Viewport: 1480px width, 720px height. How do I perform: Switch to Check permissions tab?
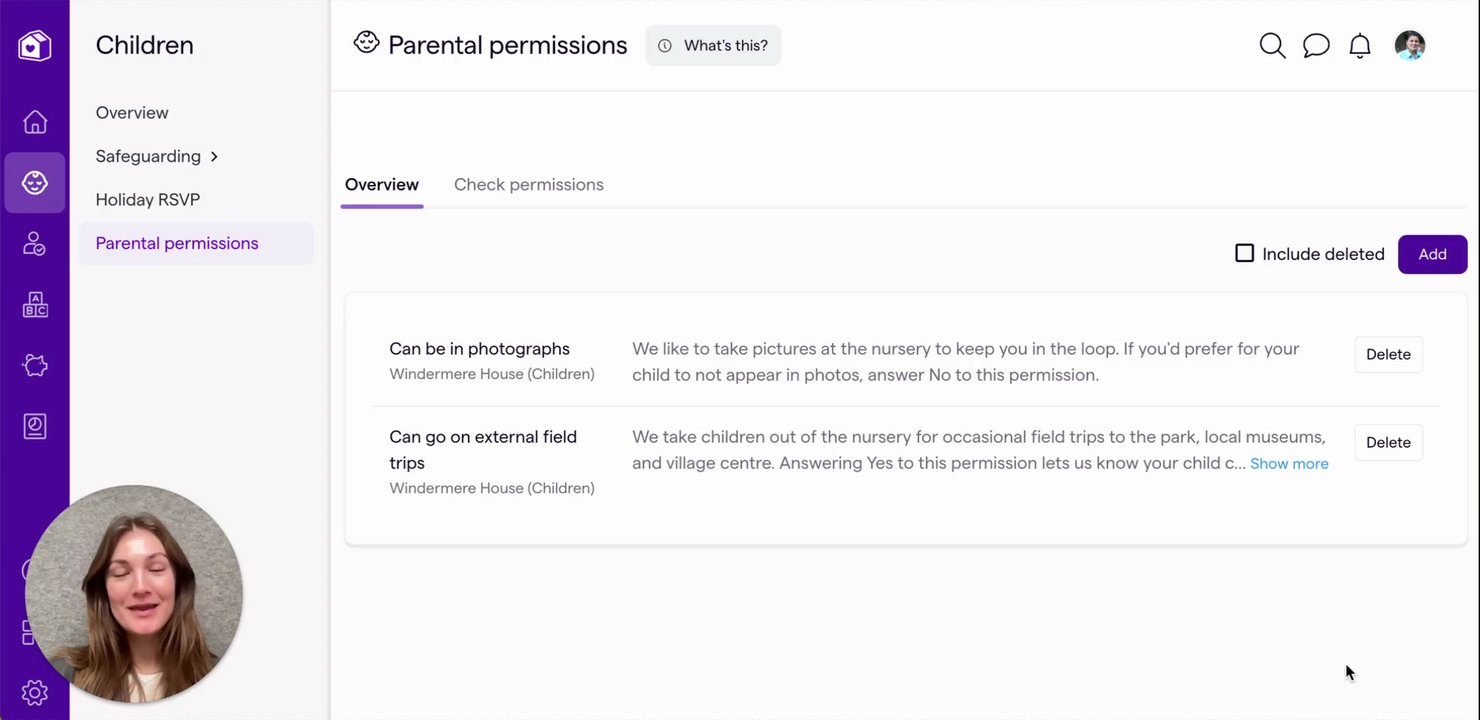coord(529,185)
